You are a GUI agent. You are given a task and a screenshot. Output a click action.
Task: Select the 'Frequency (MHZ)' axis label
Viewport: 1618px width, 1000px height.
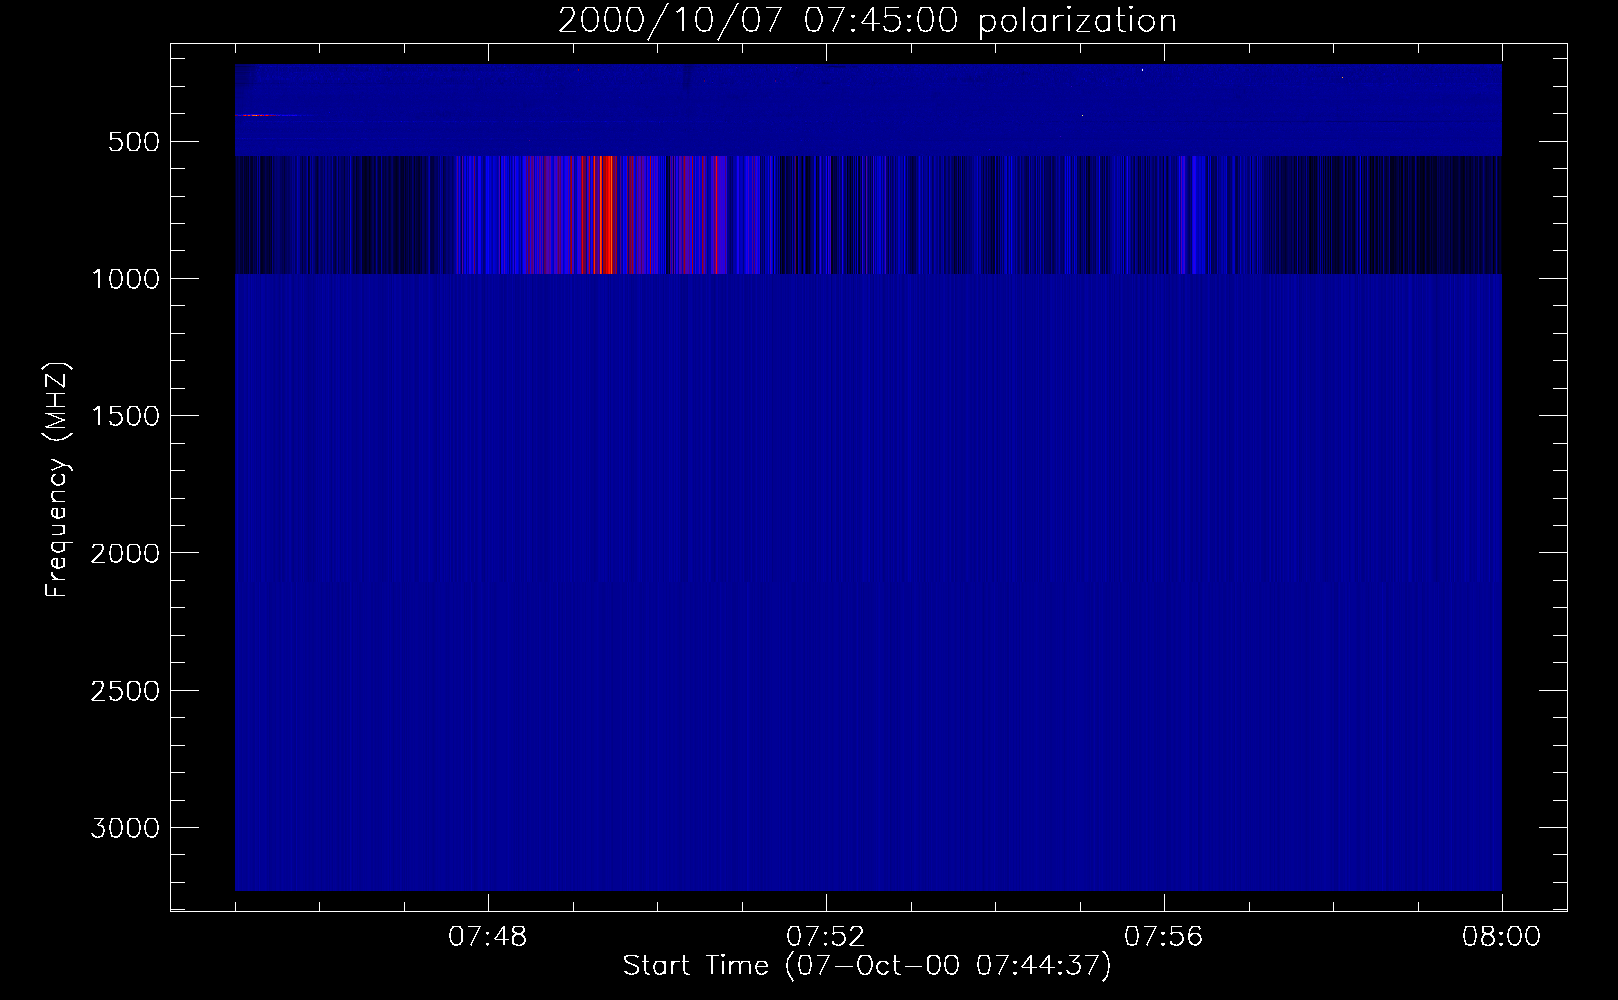point(57,480)
